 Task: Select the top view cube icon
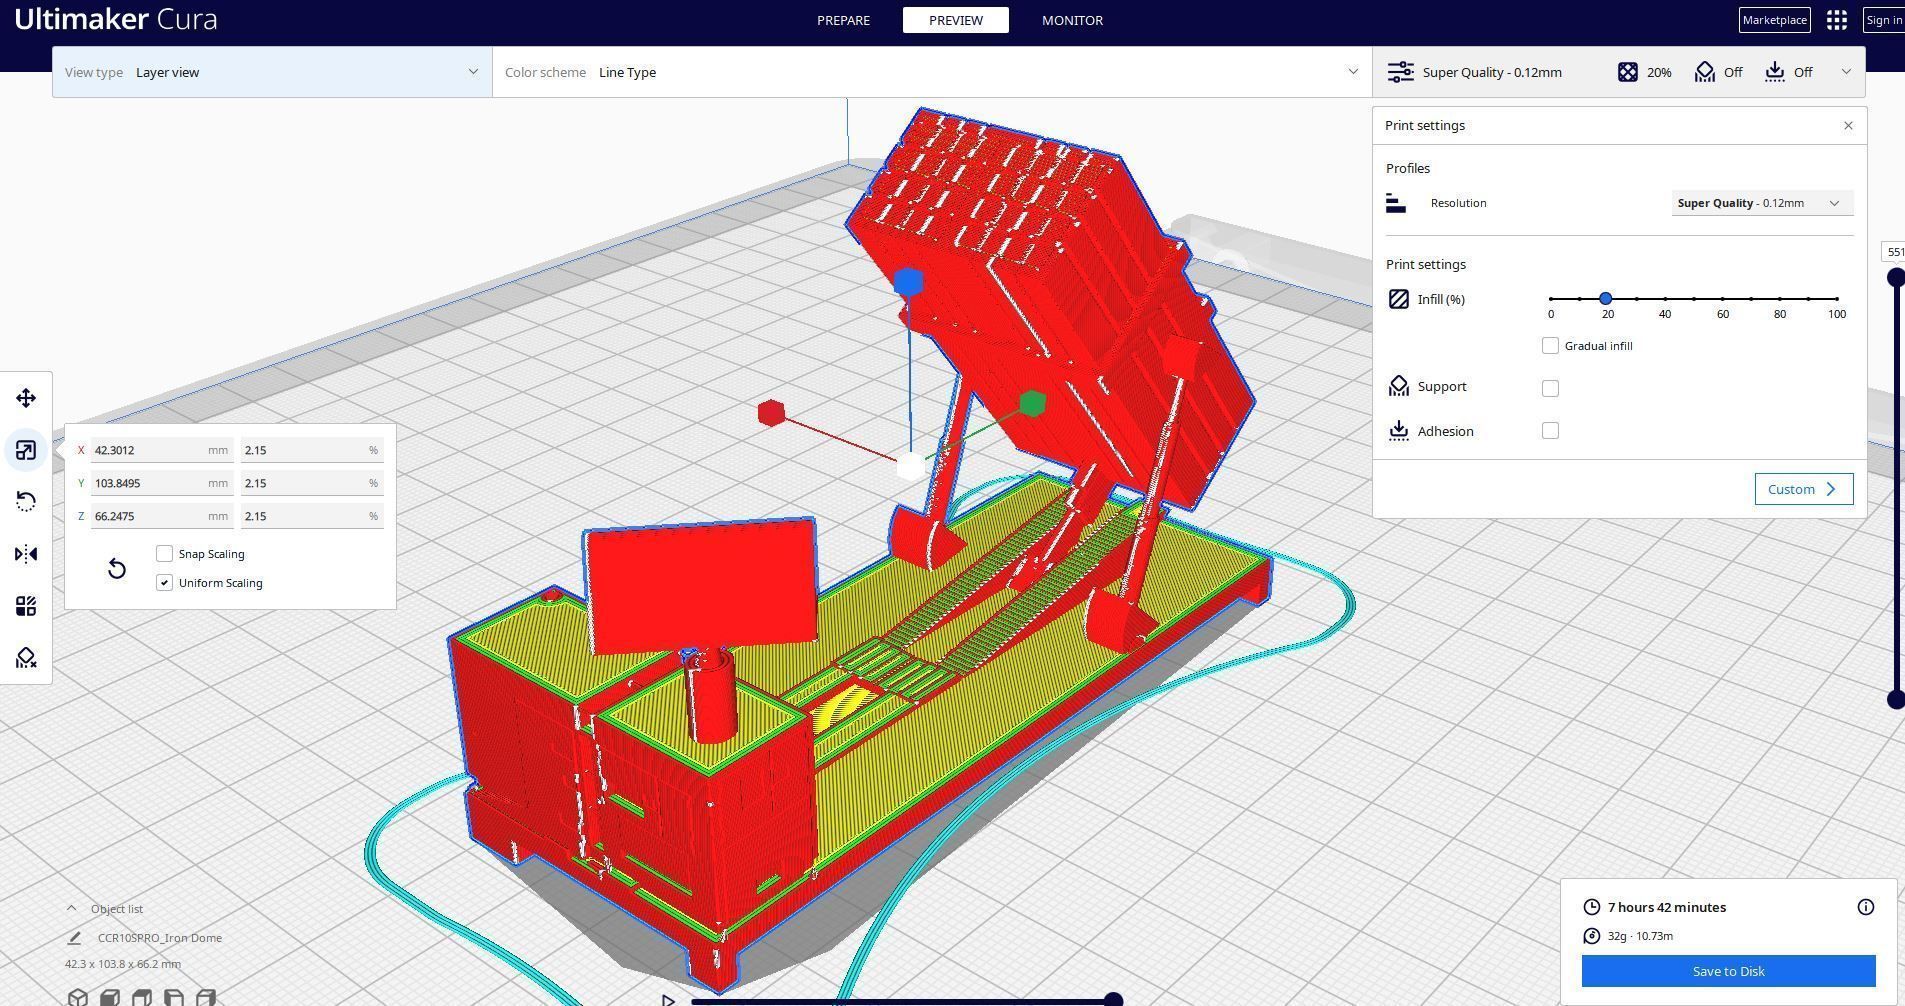[142, 997]
